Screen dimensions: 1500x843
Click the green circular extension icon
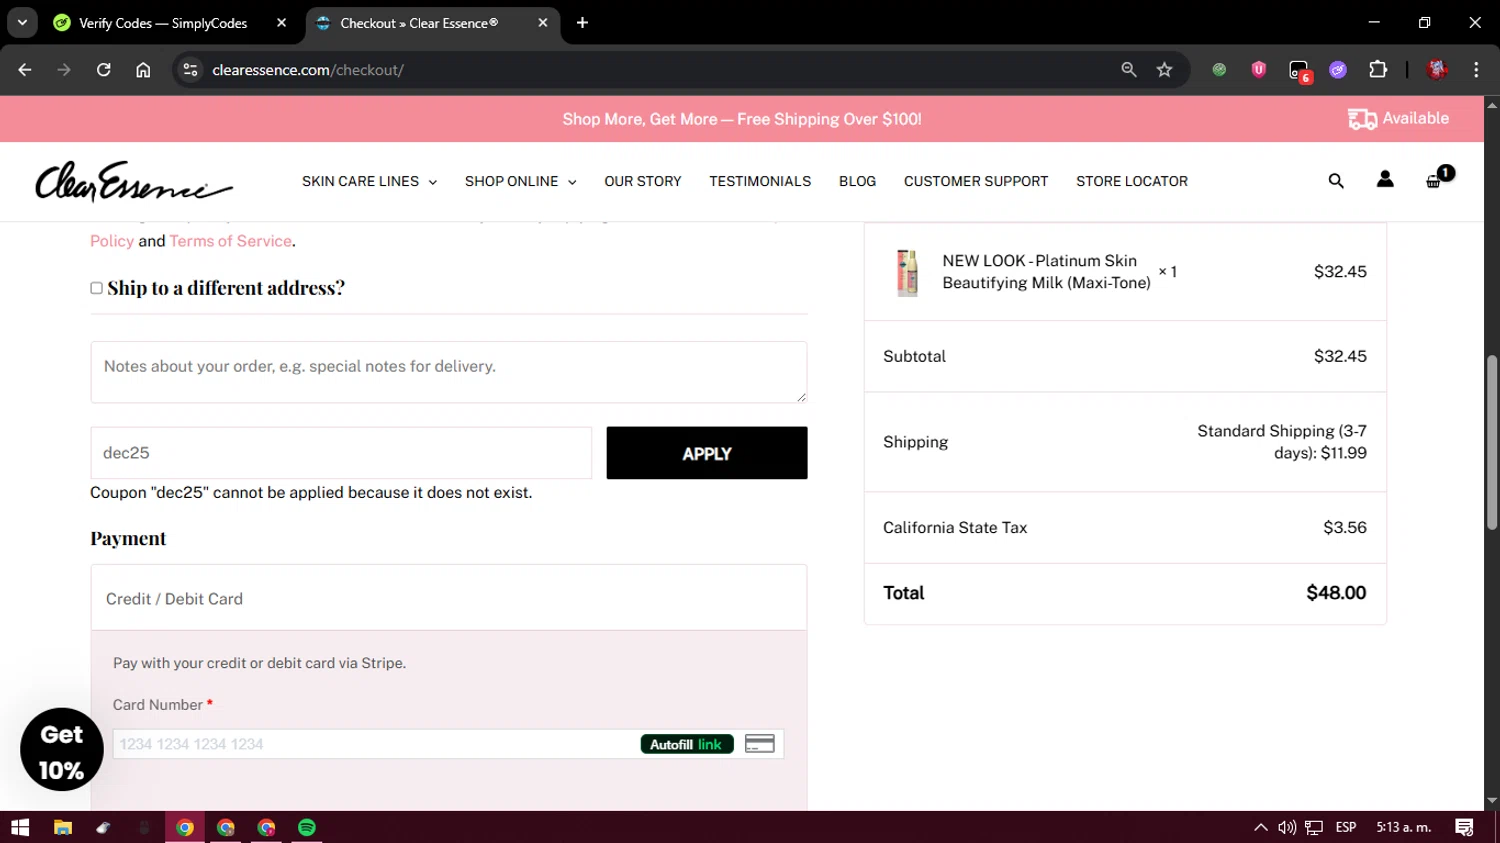(x=1219, y=70)
